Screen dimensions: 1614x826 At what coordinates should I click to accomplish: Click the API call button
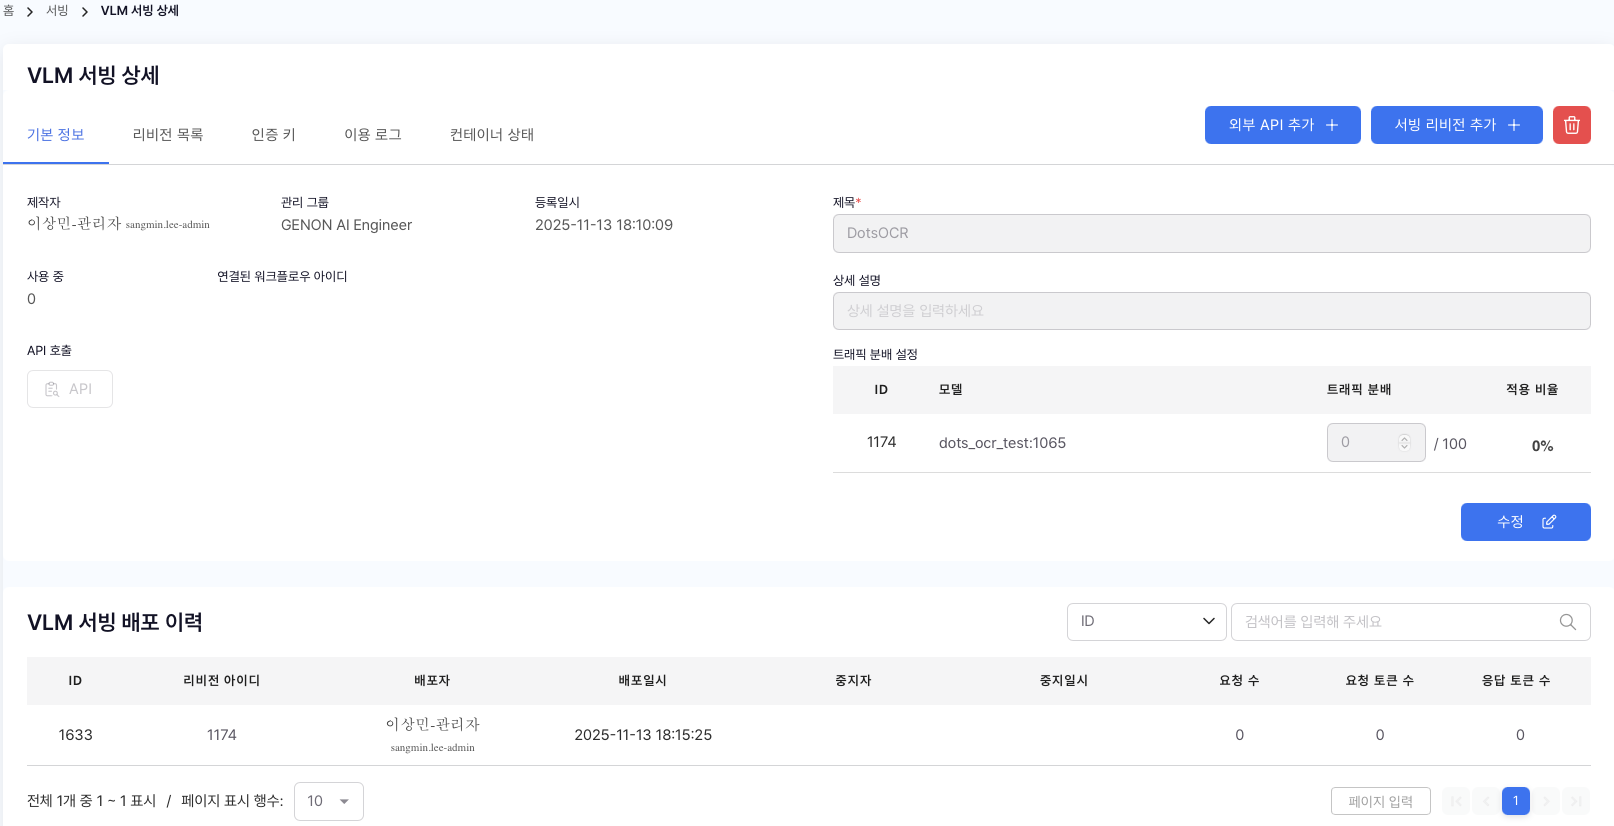point(70,389)
